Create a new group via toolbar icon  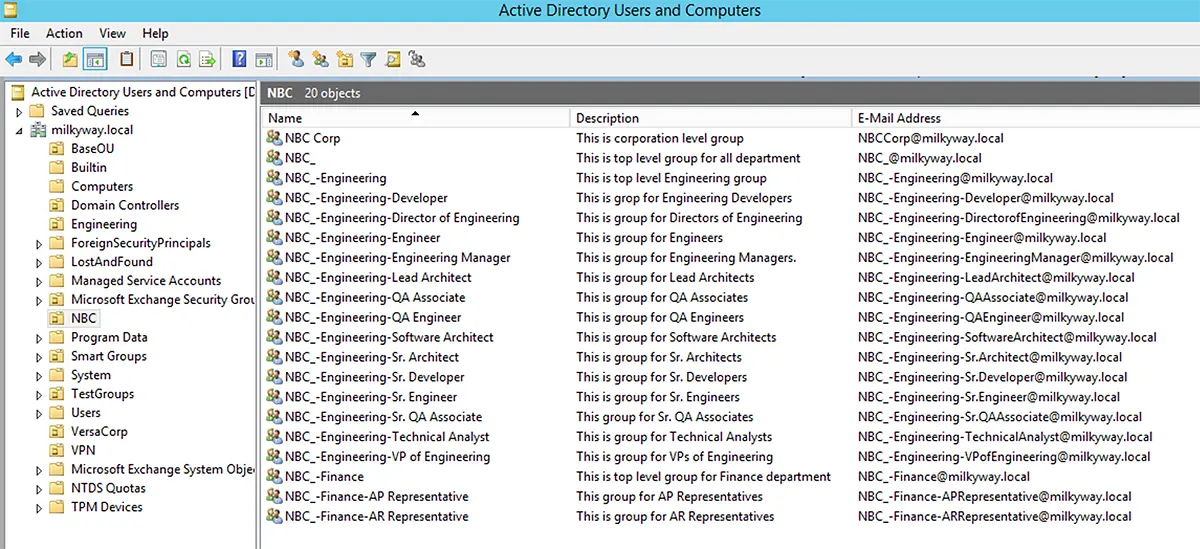320,60
